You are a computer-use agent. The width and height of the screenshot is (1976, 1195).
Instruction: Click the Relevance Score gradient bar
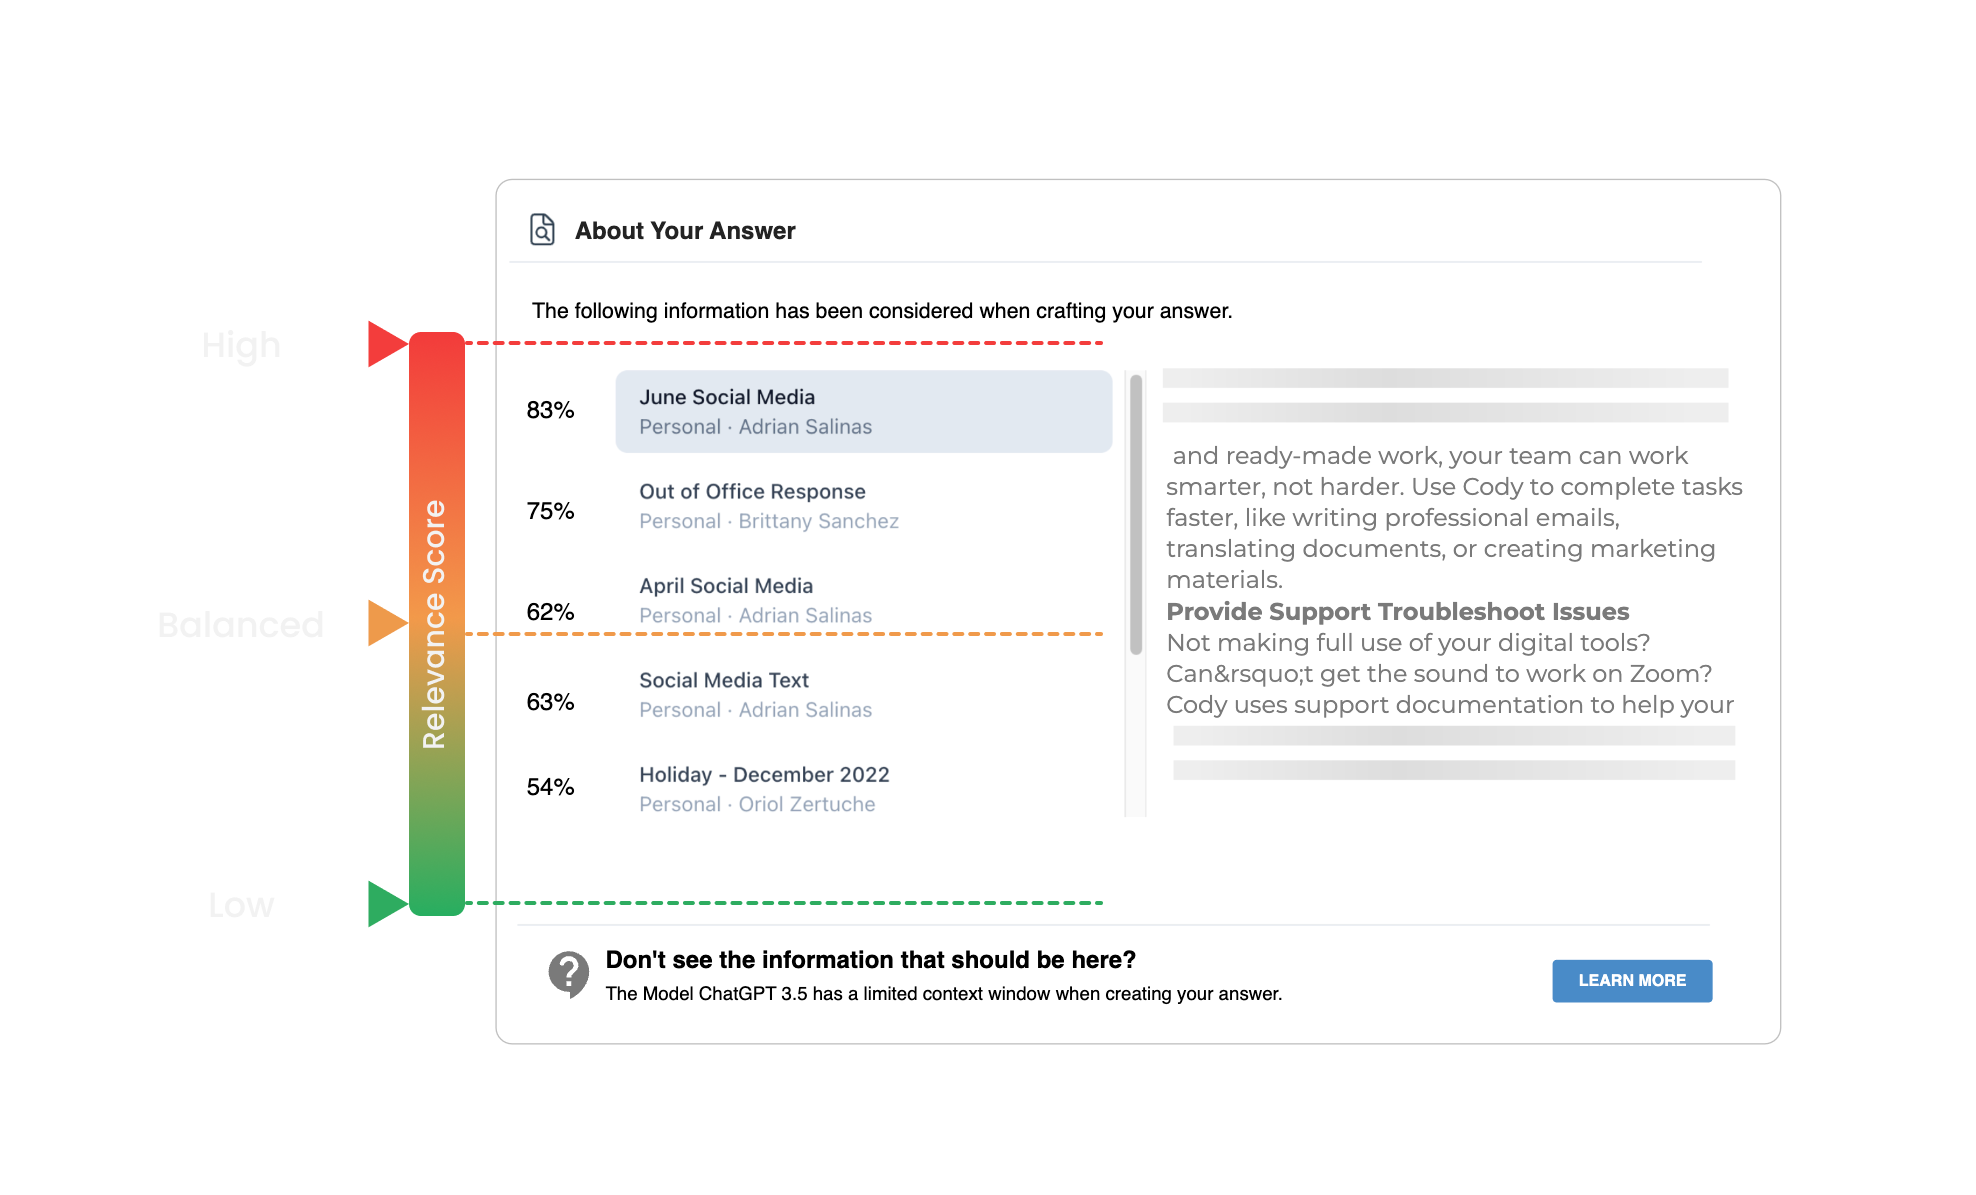point(435,620)
